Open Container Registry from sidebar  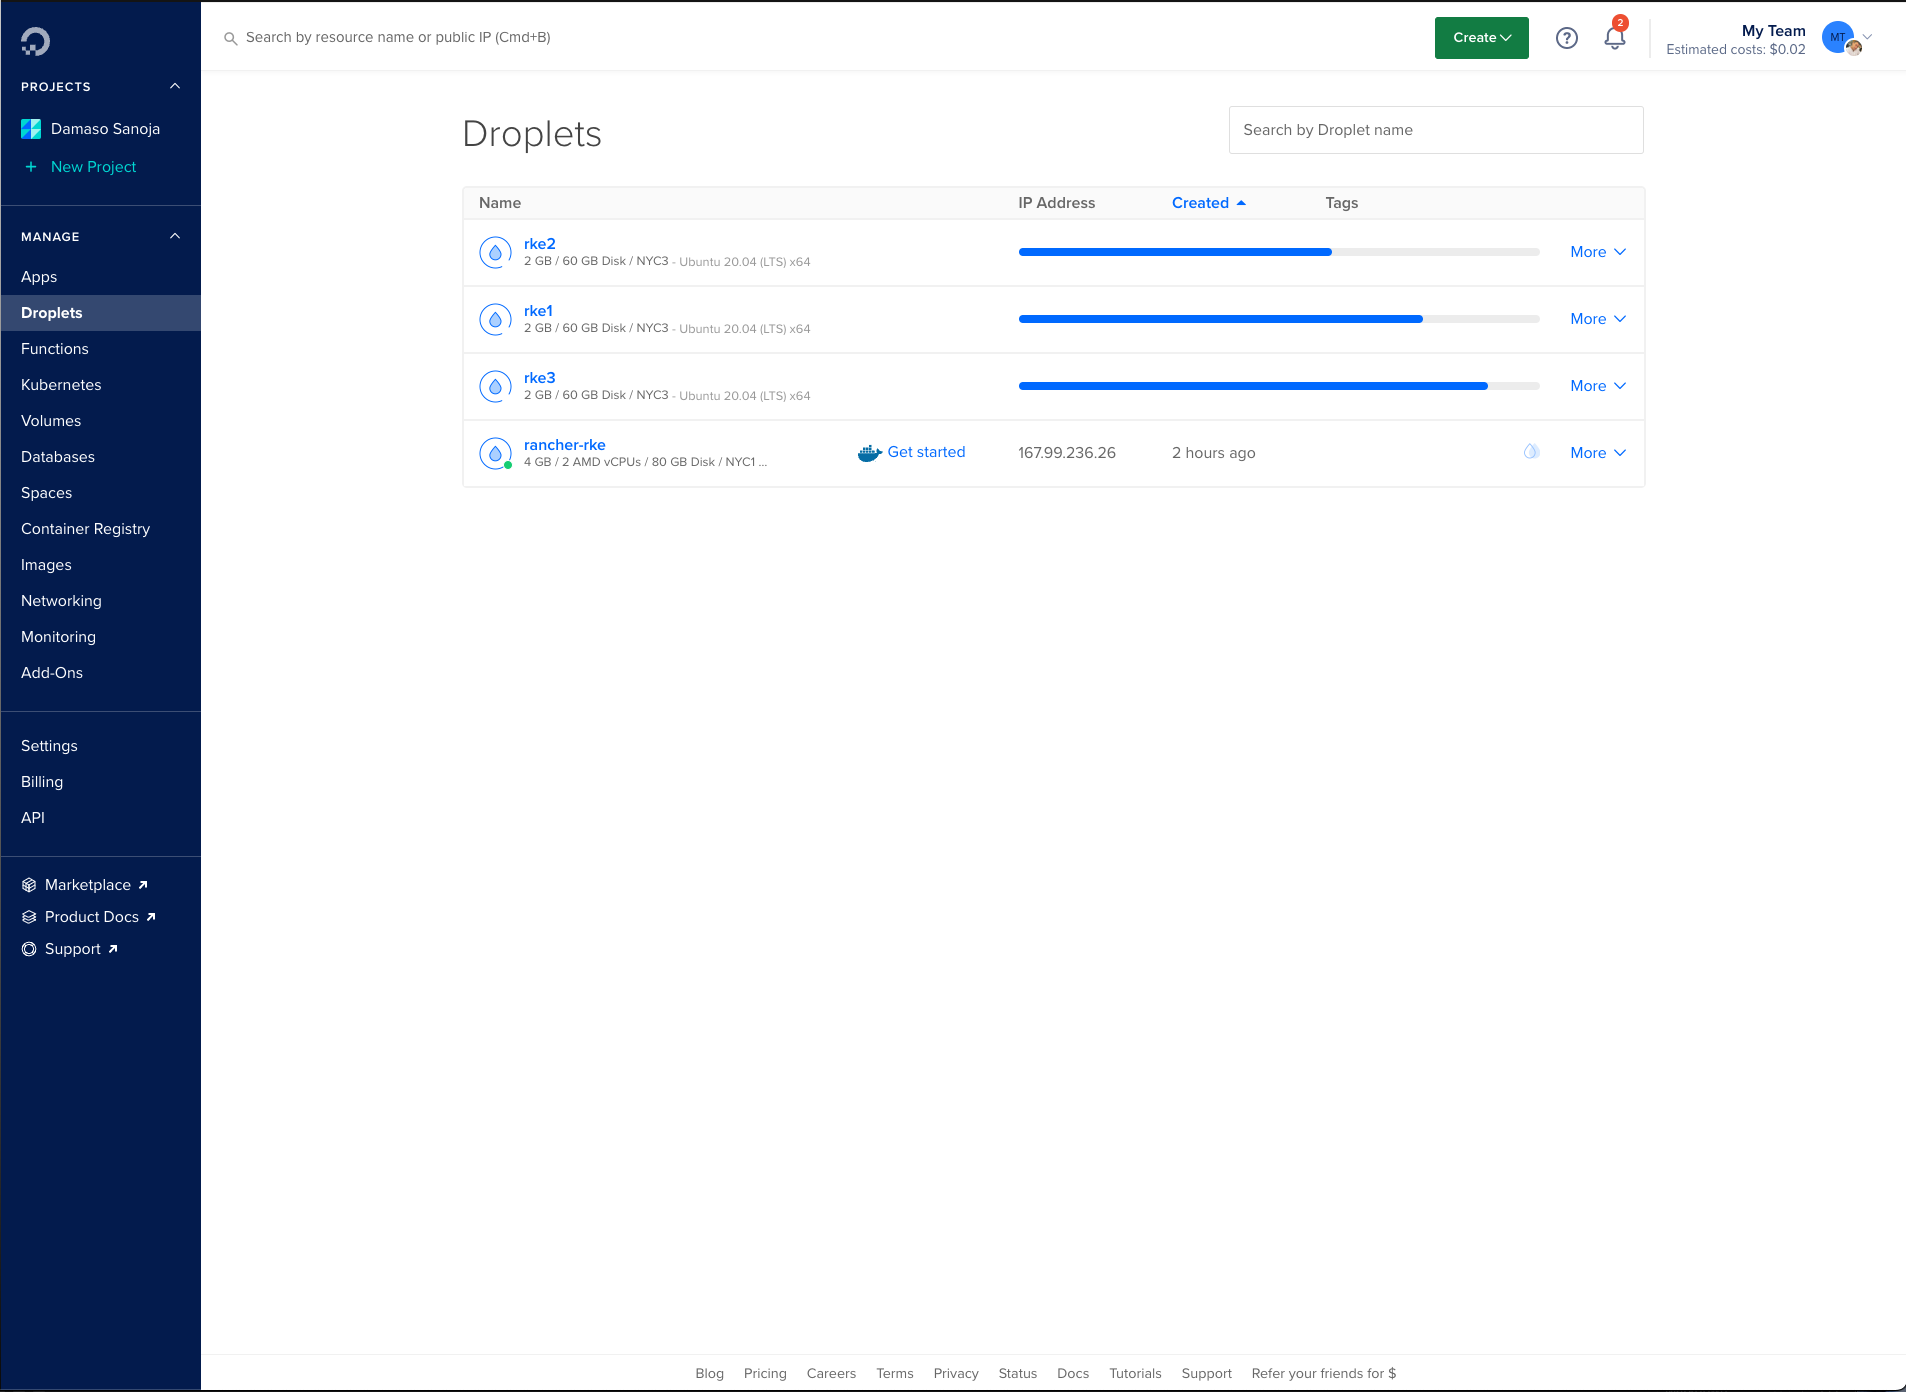(x=85, y=529)
